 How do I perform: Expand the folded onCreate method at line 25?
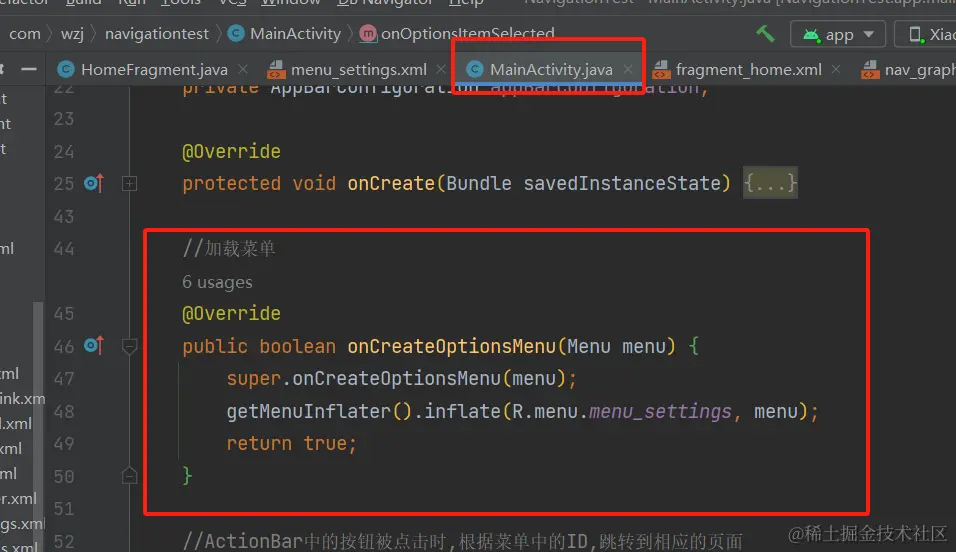129,184
